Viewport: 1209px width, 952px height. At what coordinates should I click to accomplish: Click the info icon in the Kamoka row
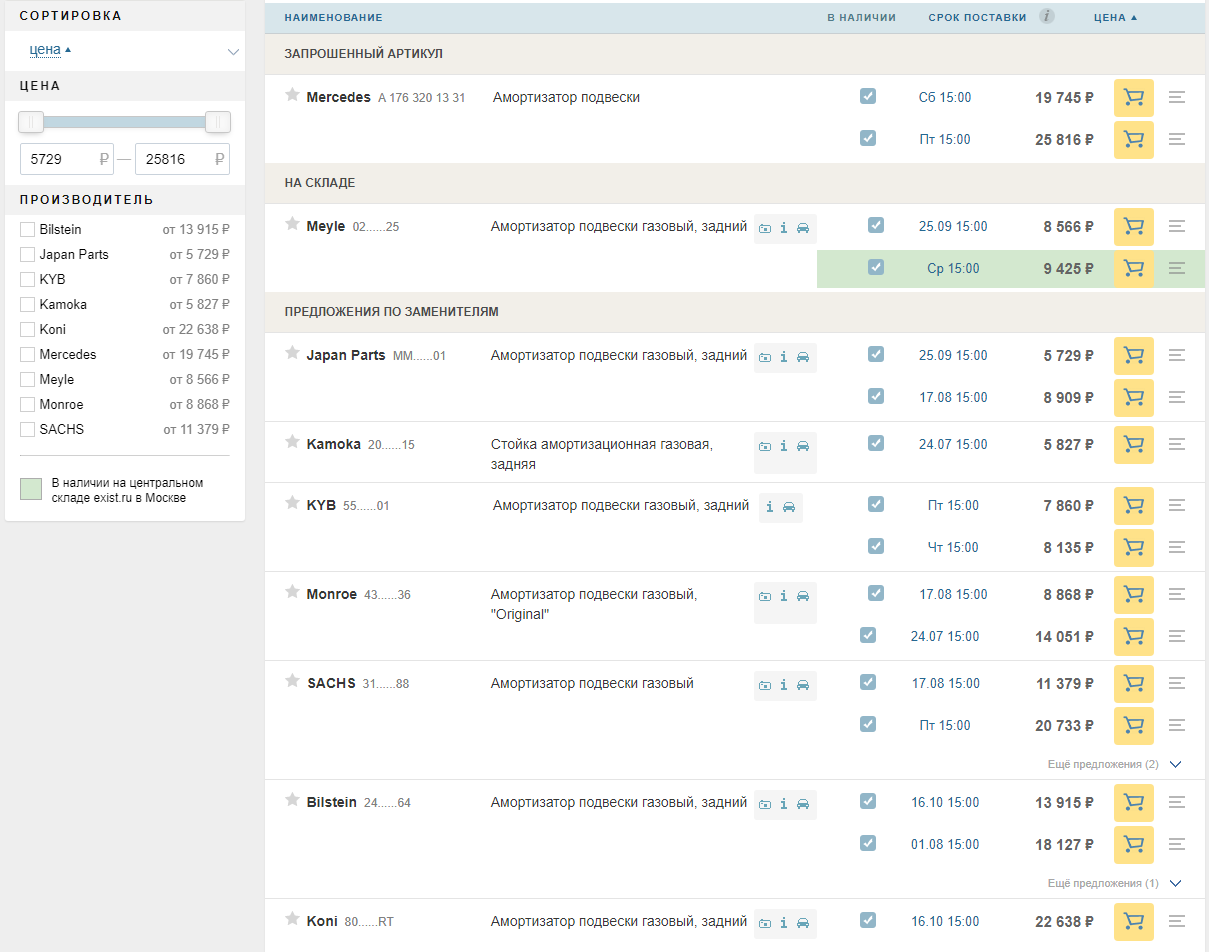784,446
